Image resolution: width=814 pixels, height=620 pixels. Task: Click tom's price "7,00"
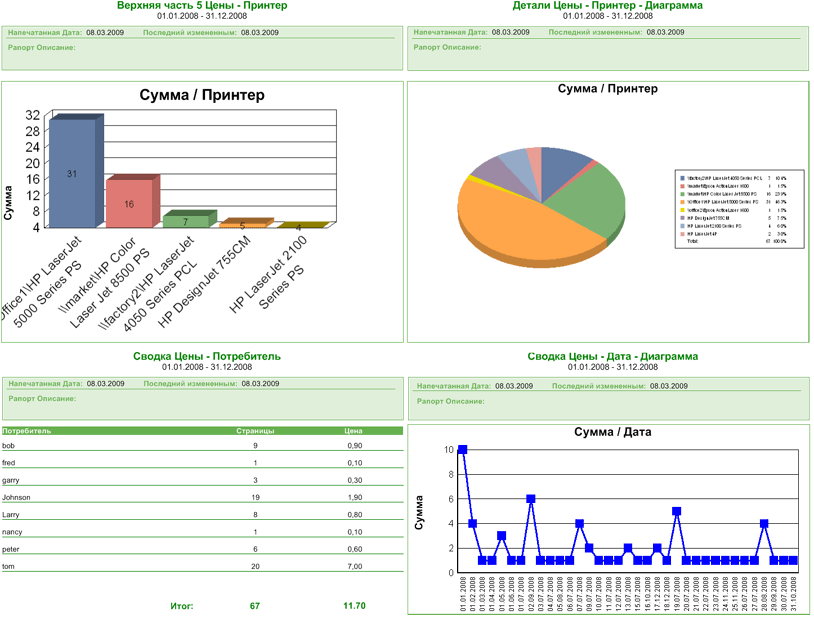(355, 567)
